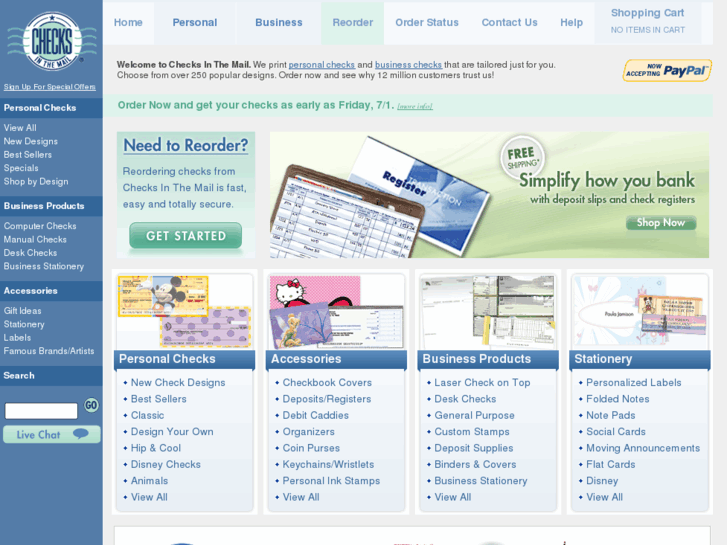Click General Purpose link
Image resolution: width=727 pixels, height=545 pixels.
tap(474, 416)
